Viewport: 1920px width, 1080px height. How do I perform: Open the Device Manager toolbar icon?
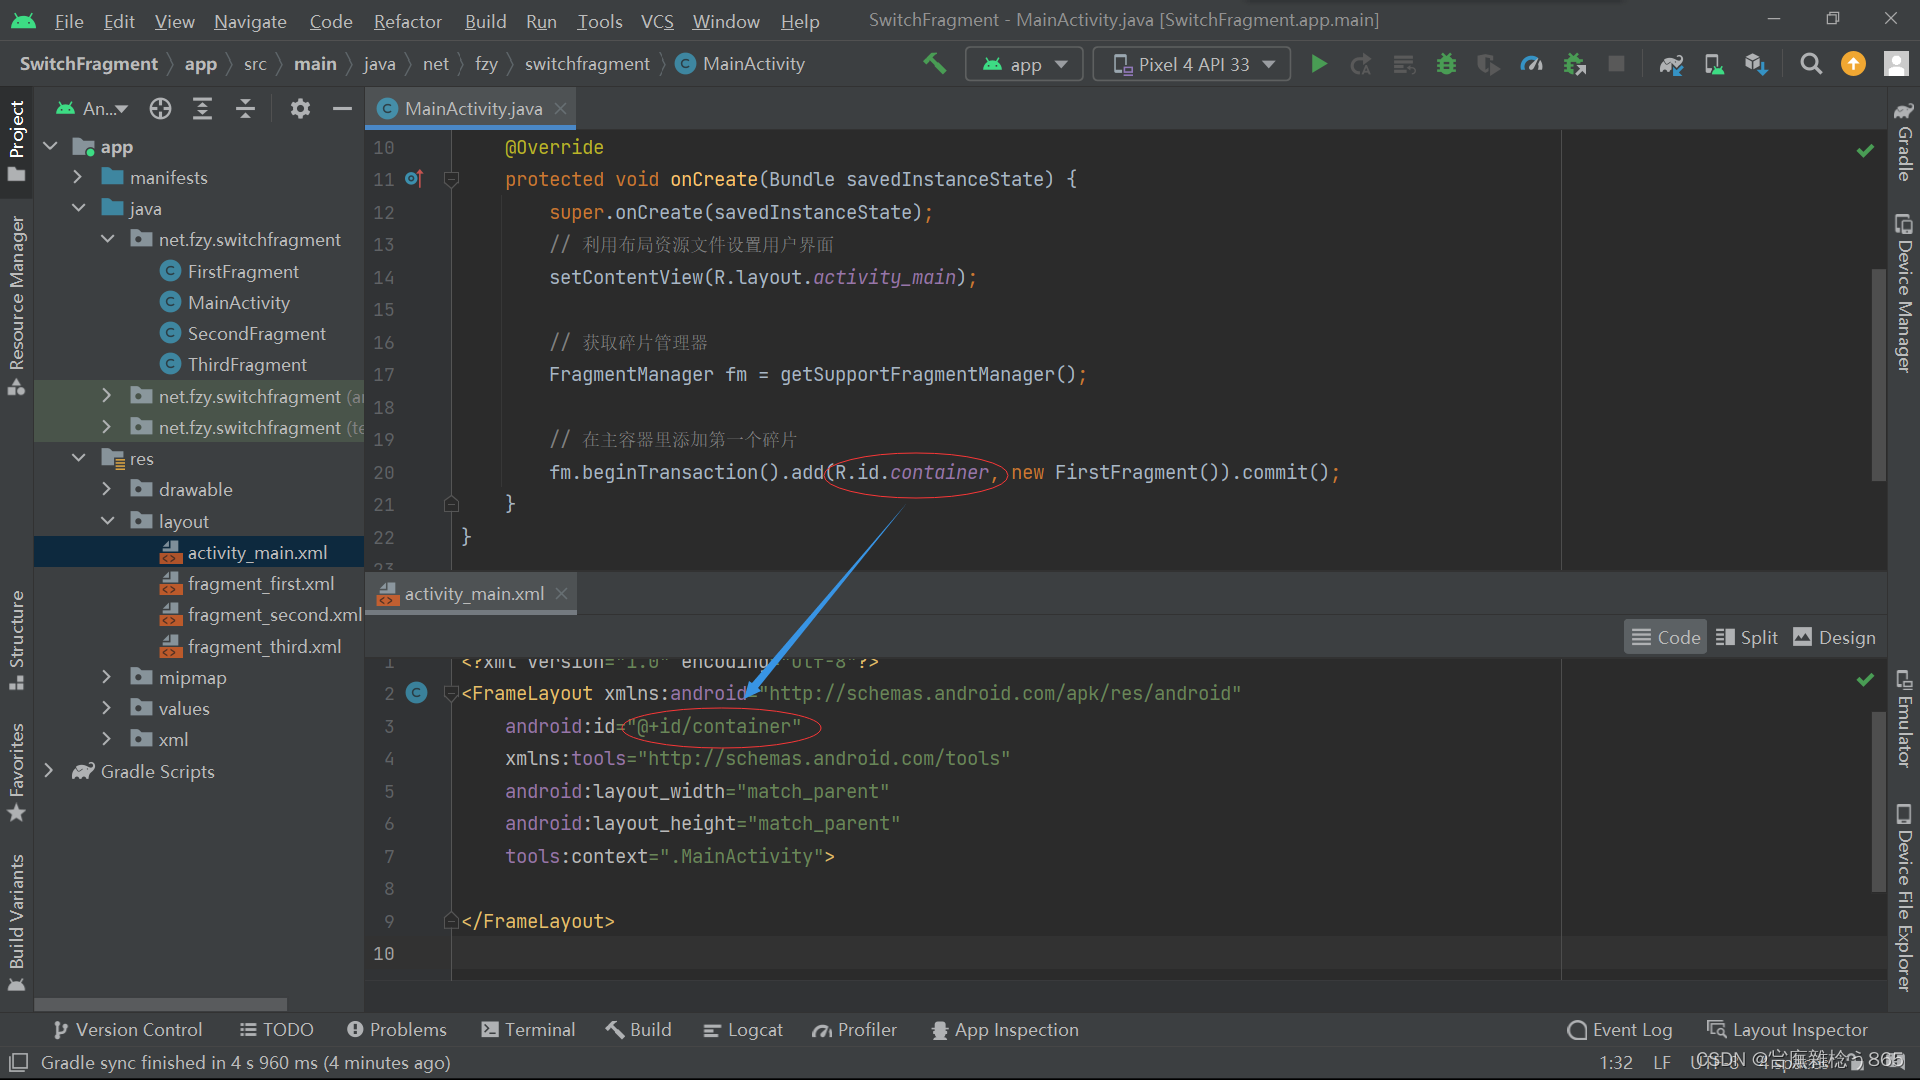1714,64
